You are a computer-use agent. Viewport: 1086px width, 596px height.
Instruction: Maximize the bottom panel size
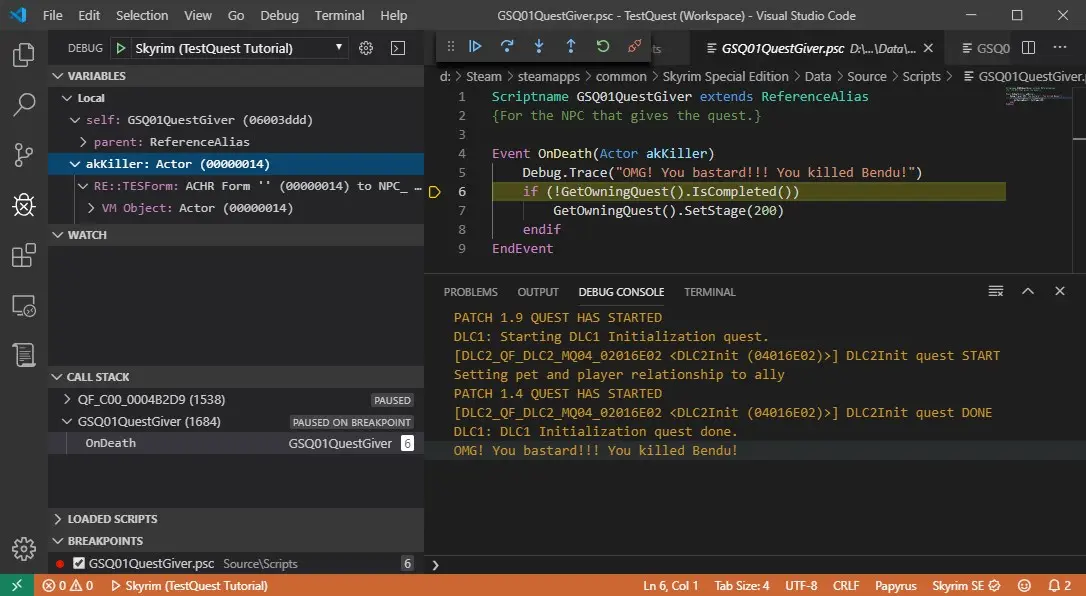click(1028, 291)
